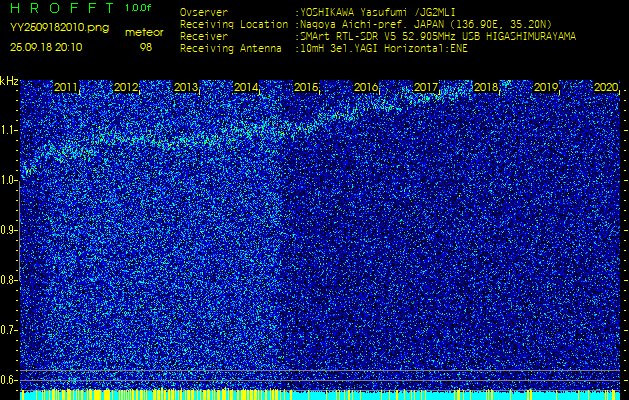The image size is (629, 400).
Task: Click the 2013 time marker
Action: (x=186, y=87)
